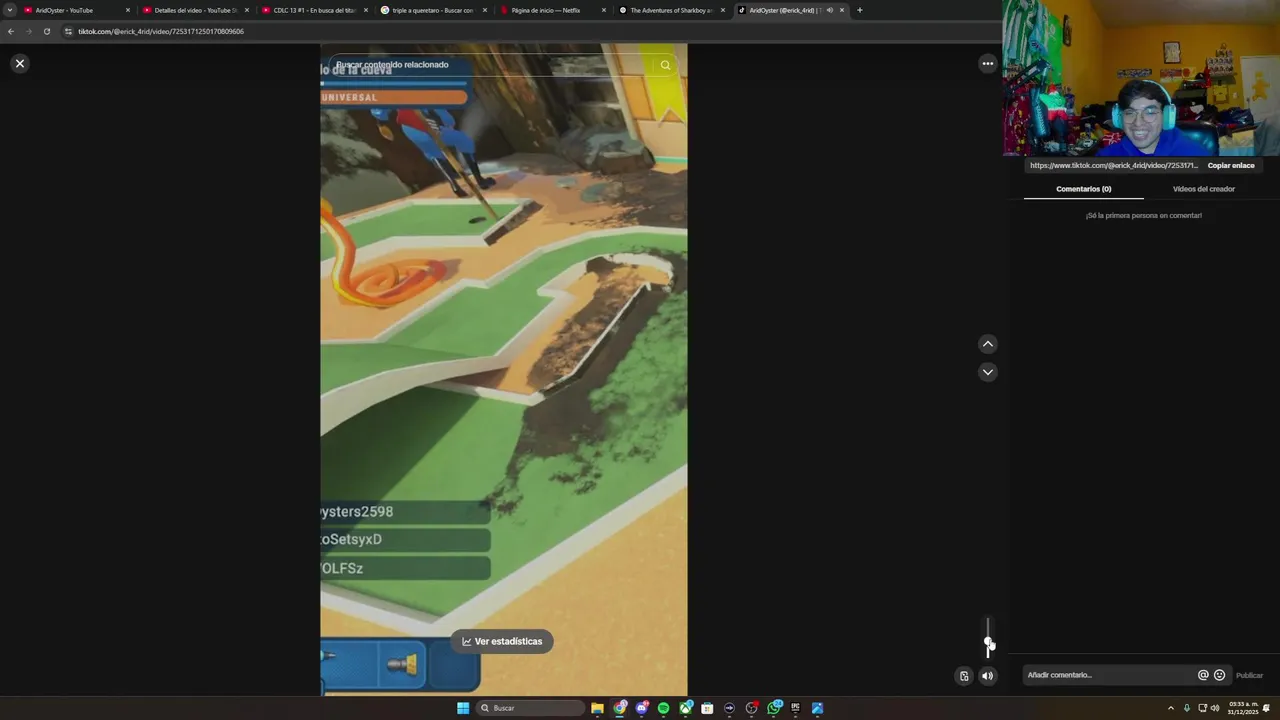
Task: Mute the TikTok tab via its audio icon
Action: pos(829,10)
